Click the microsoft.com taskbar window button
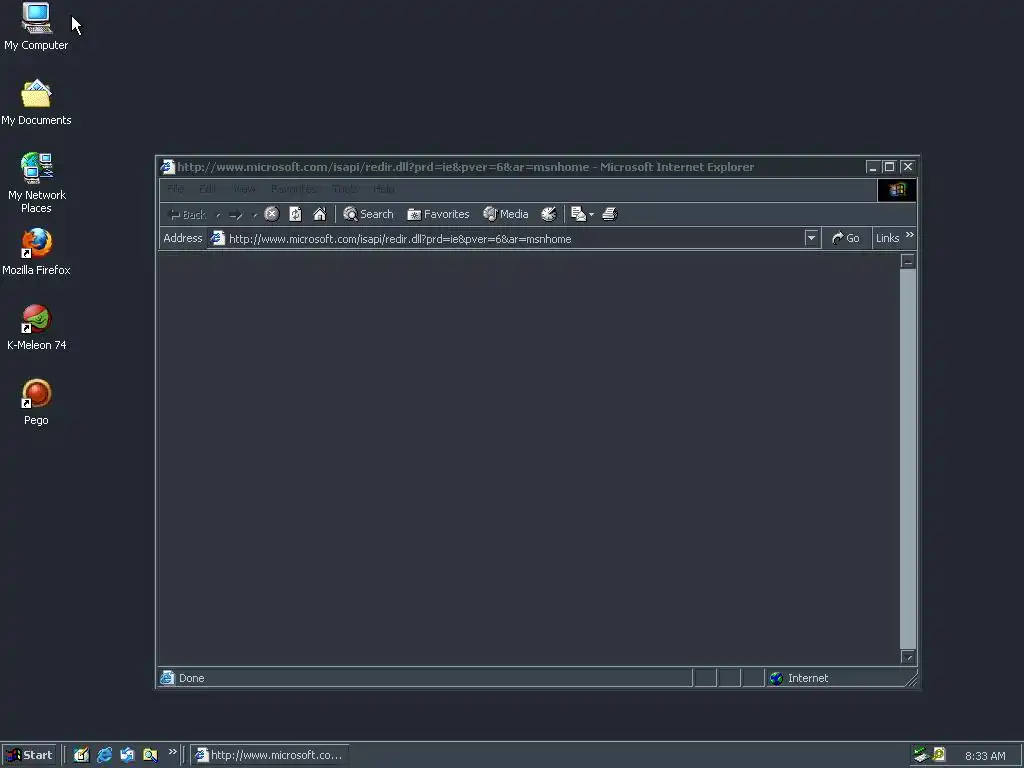The image size is (1024, 768). pyautogui.click(x=270, y=756)
